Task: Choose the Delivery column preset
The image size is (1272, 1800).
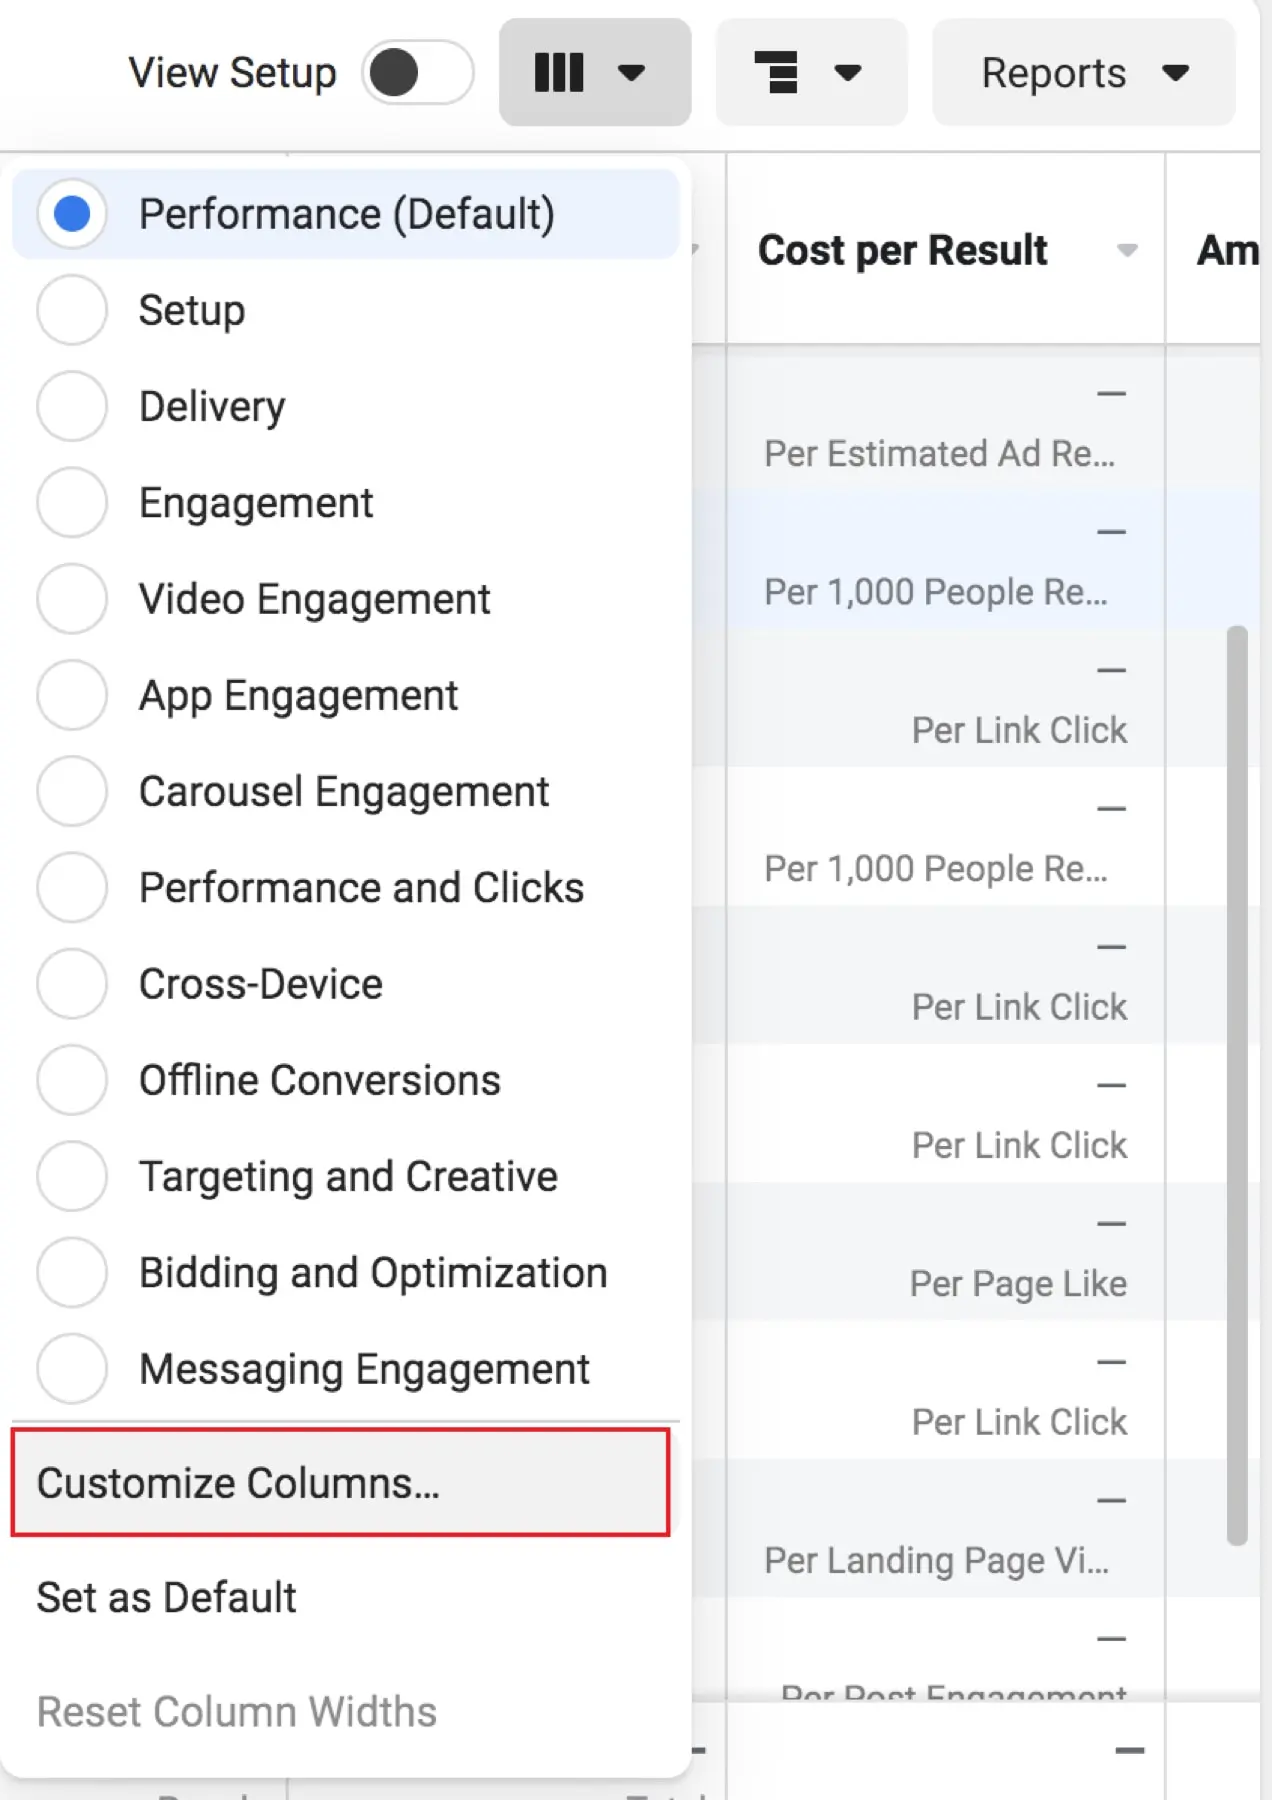Action: click(x=72, y=406)
